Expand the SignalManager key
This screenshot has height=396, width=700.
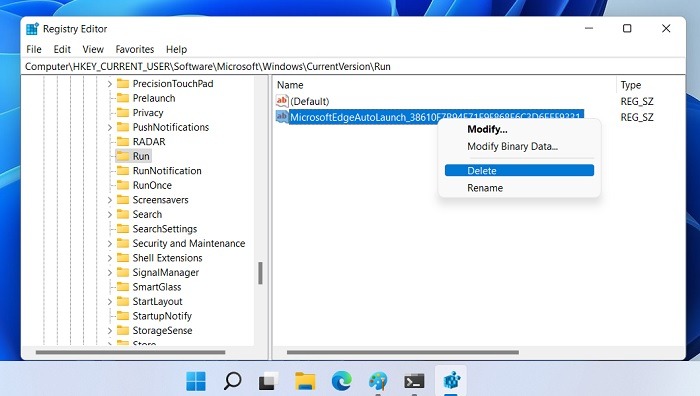point(109,272)
